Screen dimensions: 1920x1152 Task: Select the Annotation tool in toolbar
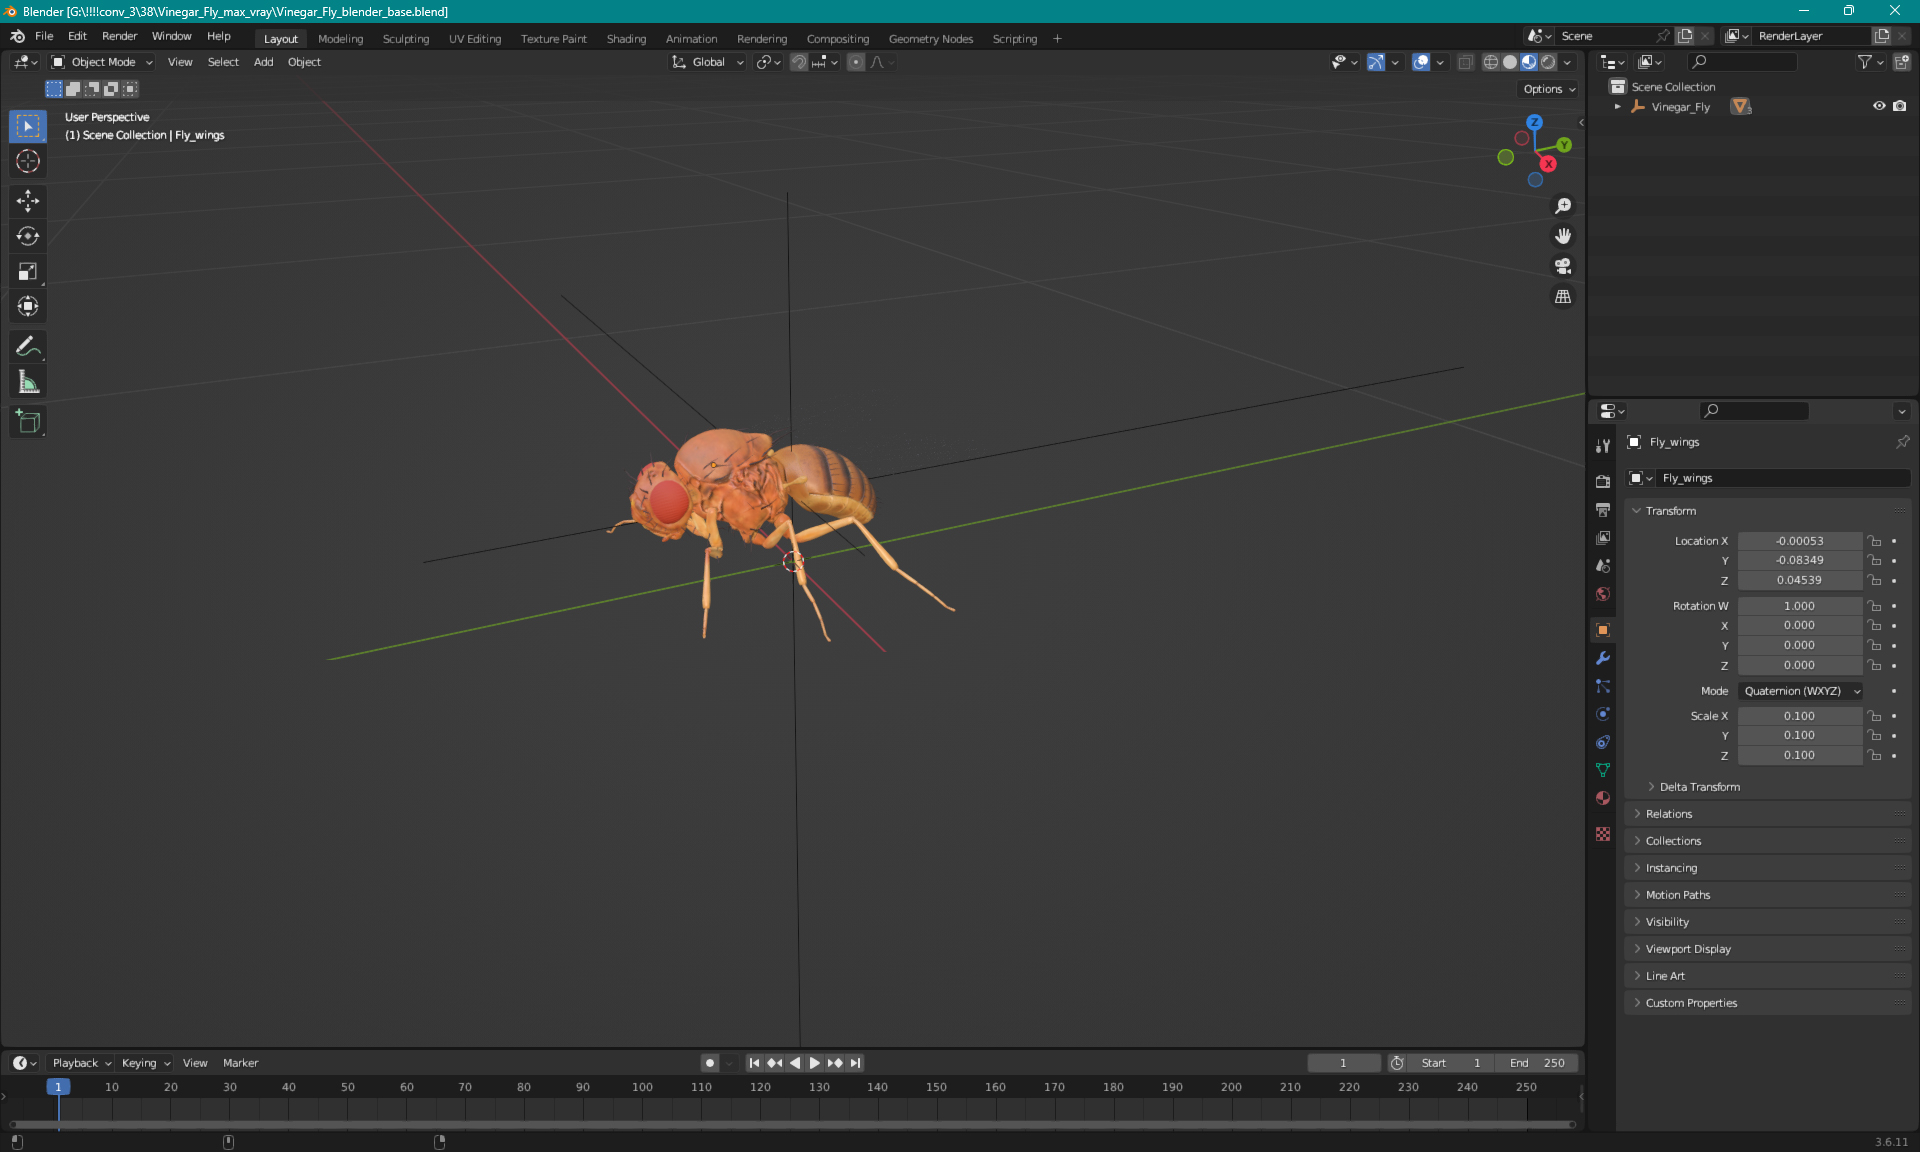click(27, 346)
